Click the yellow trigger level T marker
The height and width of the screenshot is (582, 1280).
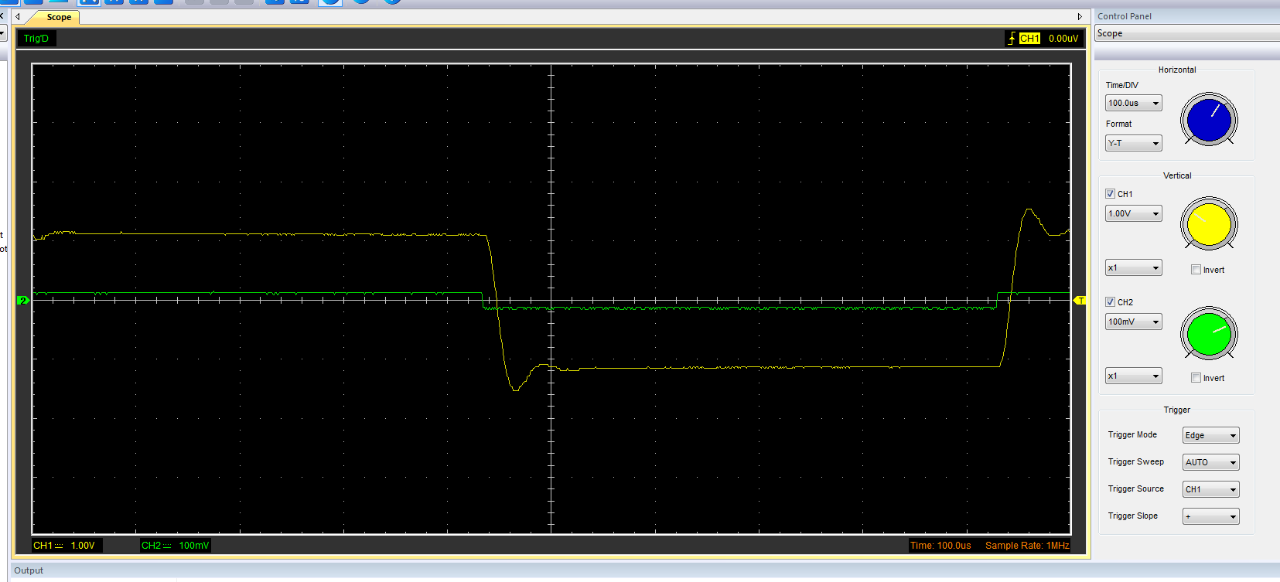click(x=1079, y=300)
